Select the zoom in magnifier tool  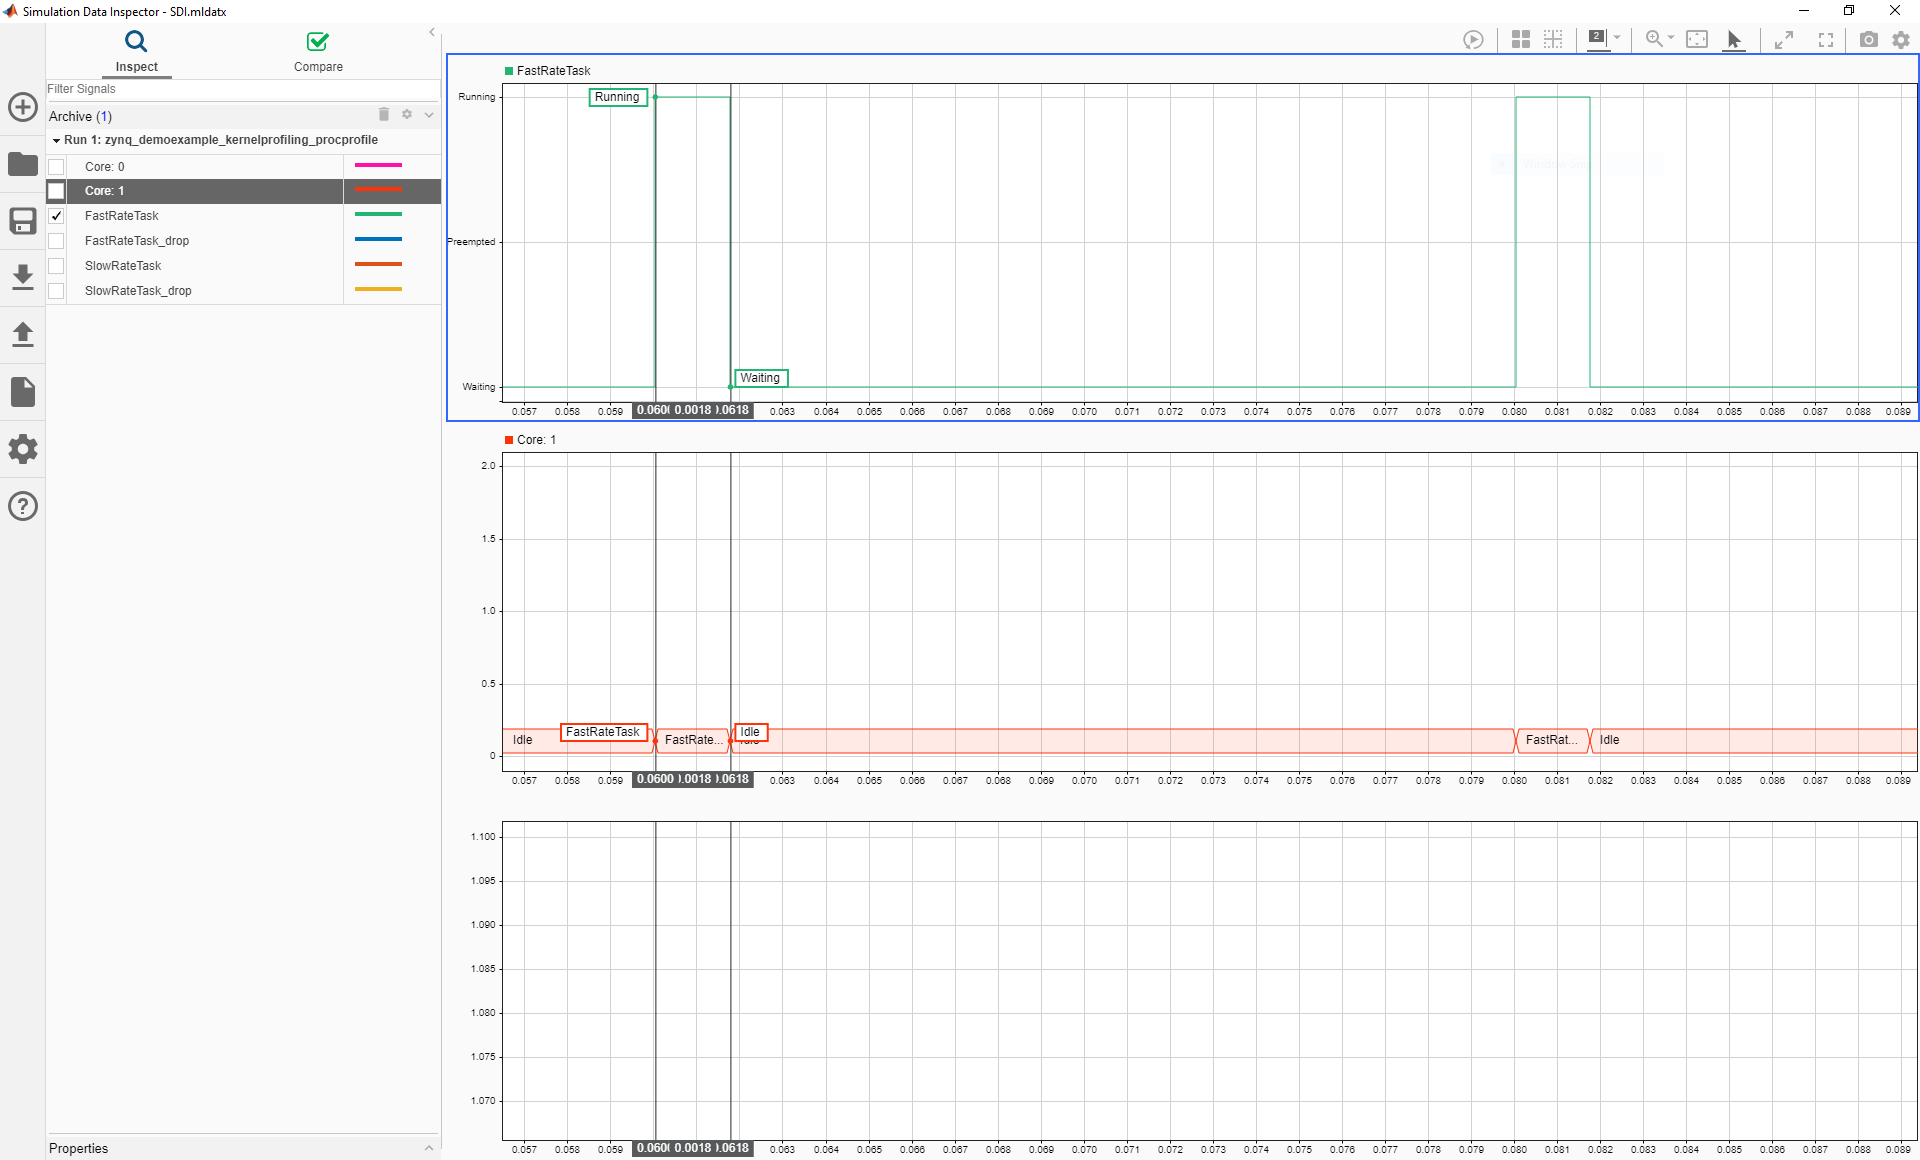click(x=1654, y=39)
